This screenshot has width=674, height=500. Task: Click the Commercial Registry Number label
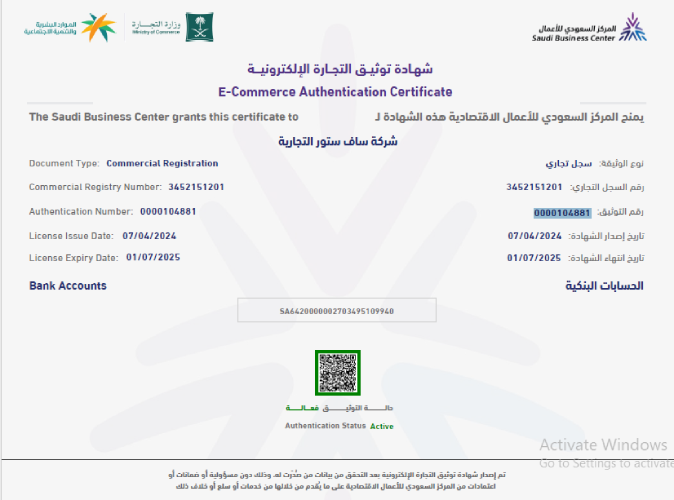[x=95, y=187]
